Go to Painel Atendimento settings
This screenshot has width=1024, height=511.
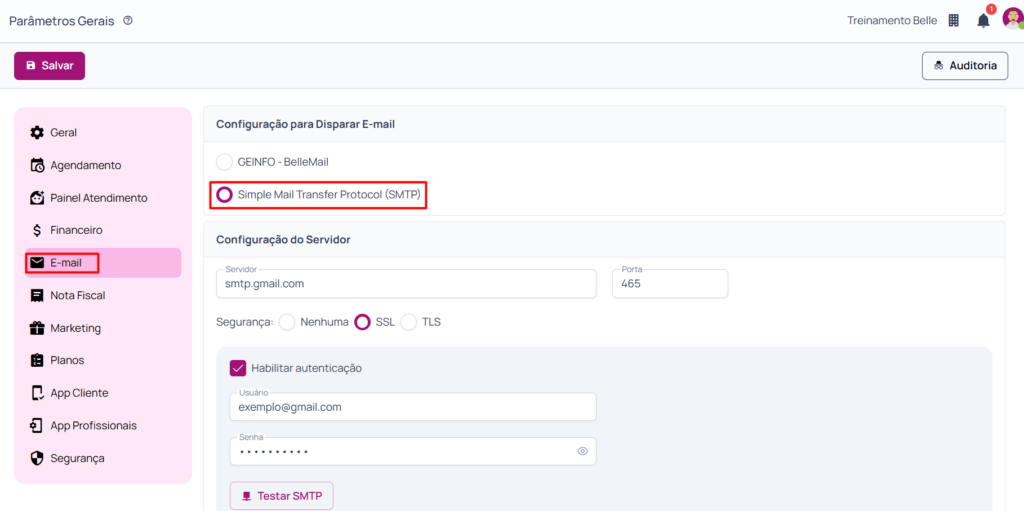(98, 198)
